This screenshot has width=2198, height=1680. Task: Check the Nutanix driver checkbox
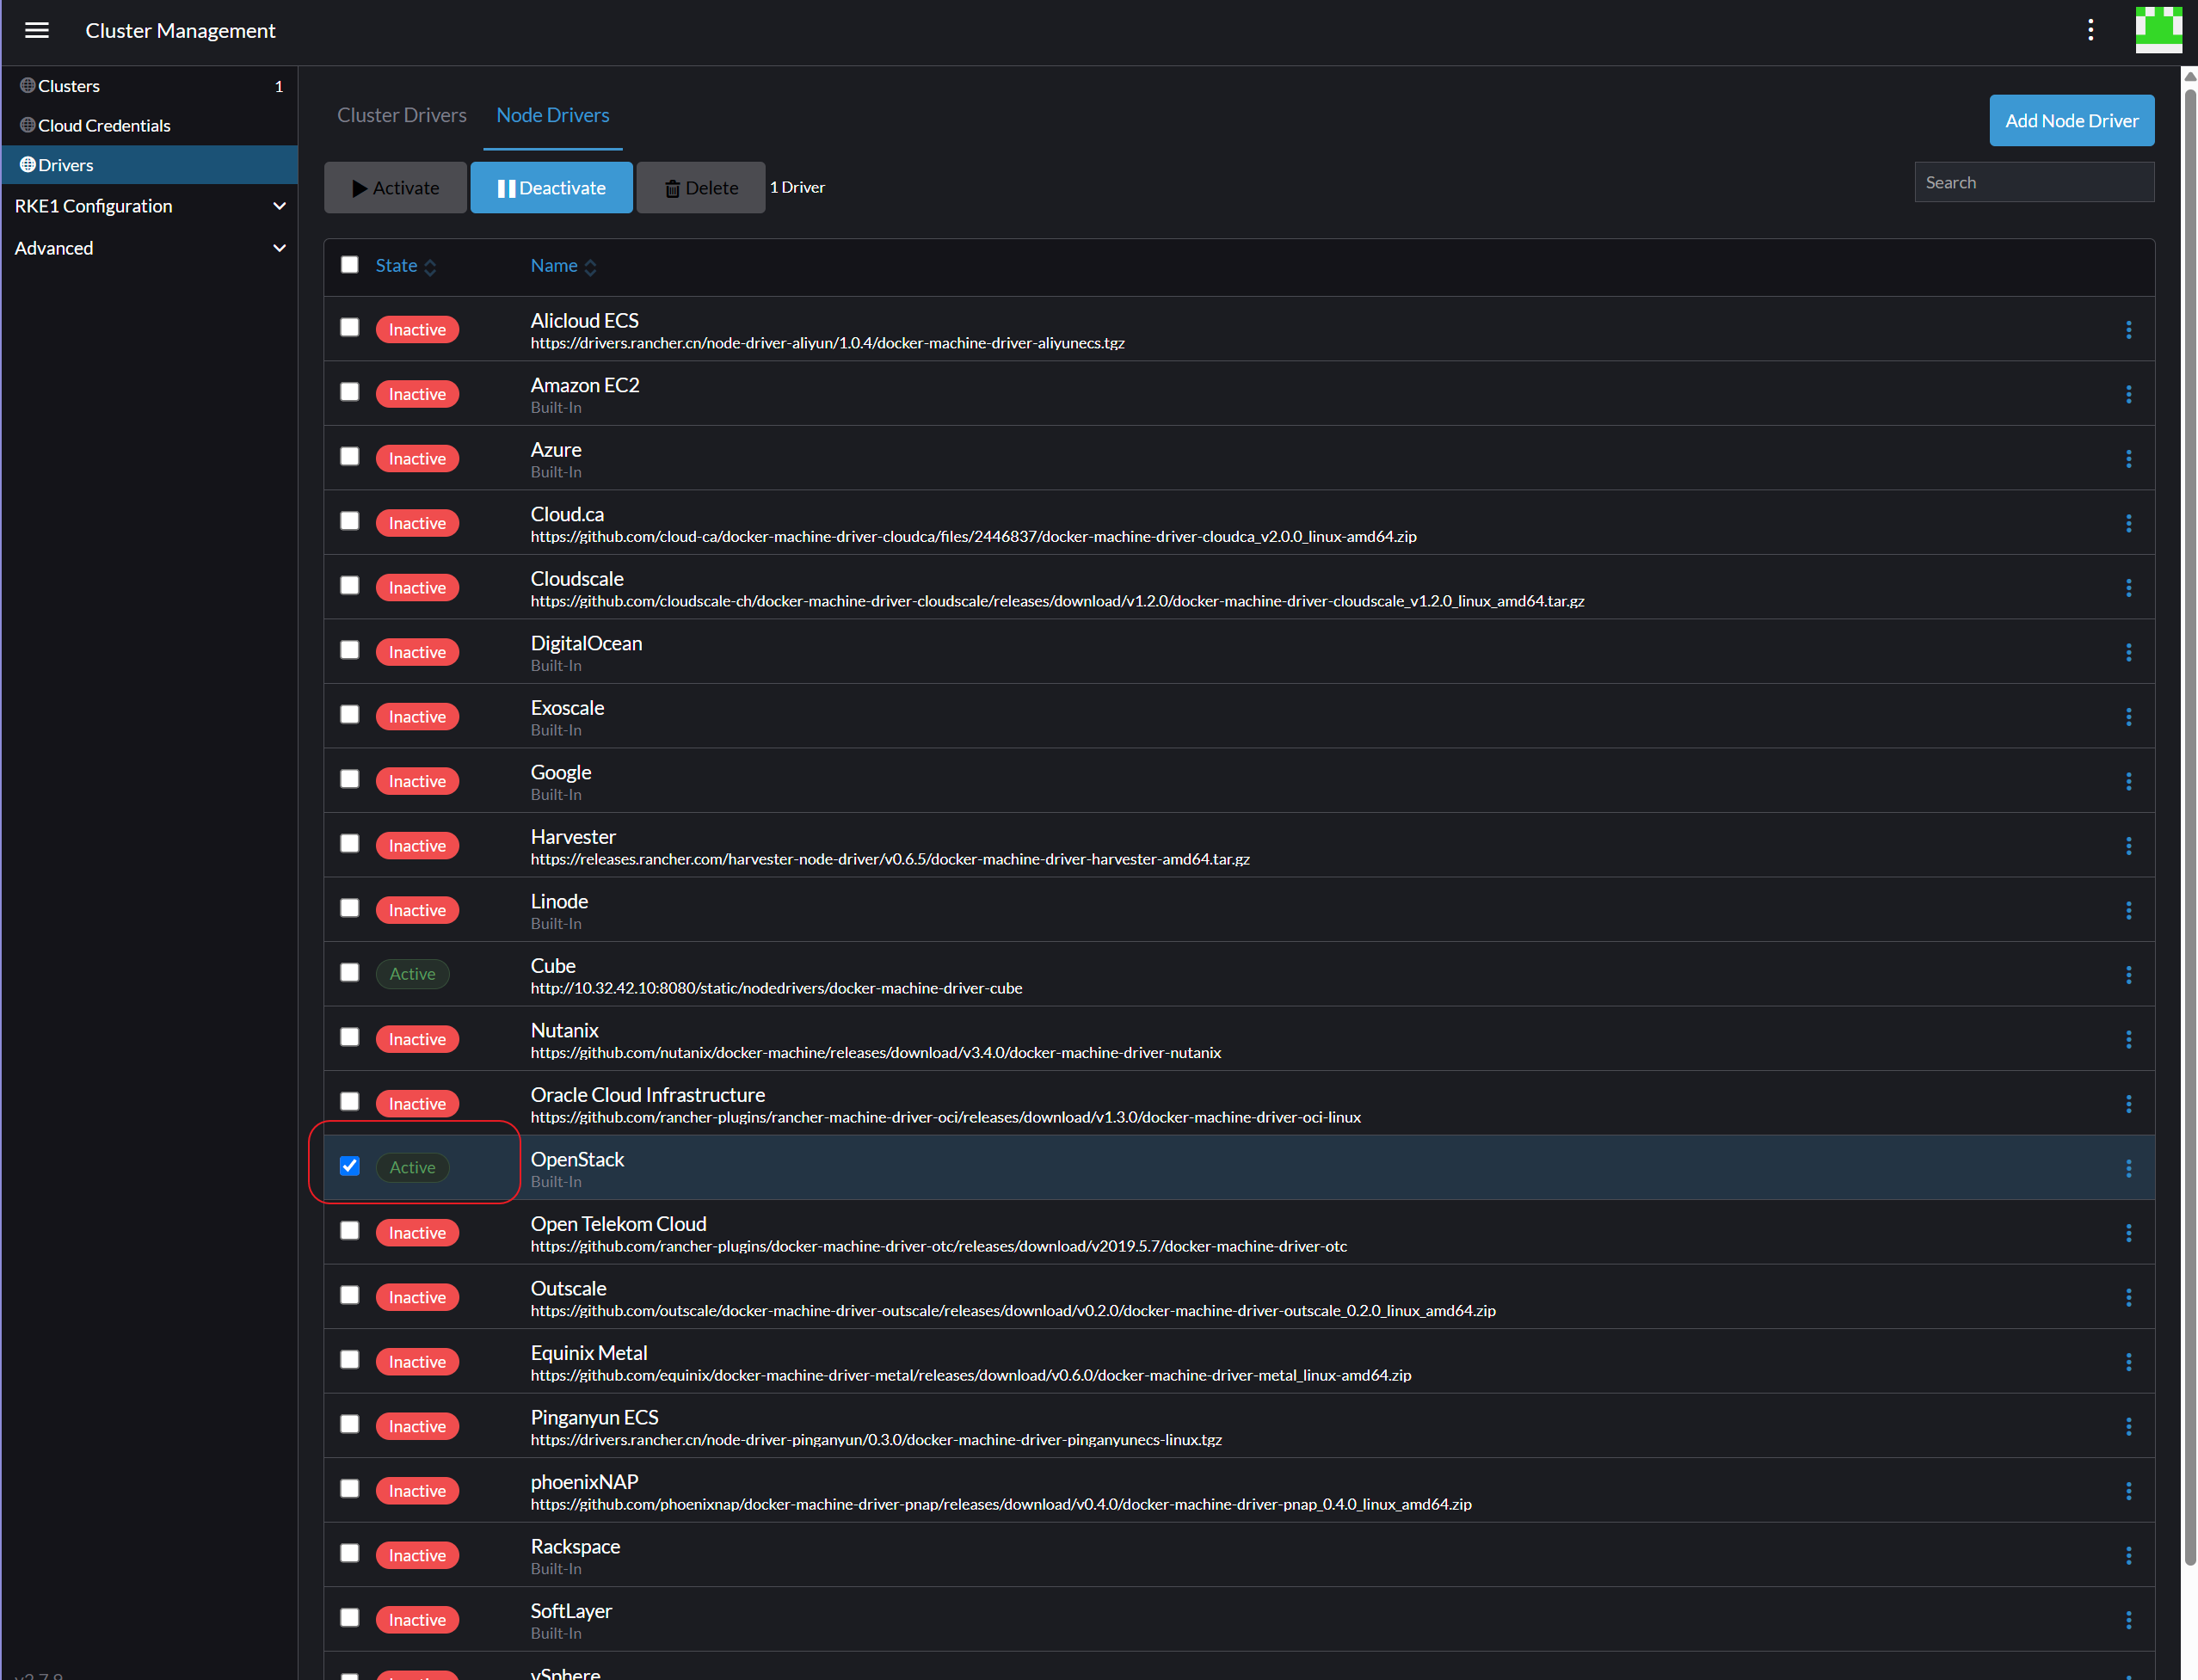point(349,1037)
